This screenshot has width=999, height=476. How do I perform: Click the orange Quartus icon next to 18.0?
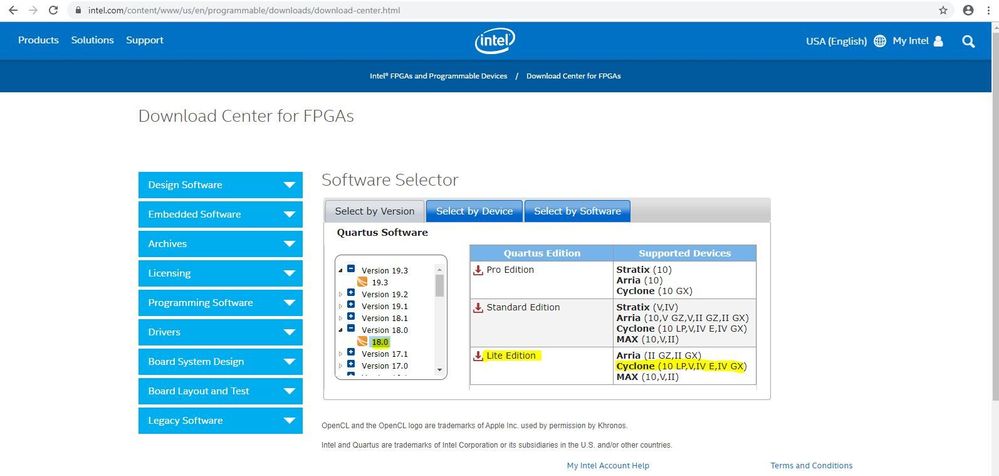(362, 342)
